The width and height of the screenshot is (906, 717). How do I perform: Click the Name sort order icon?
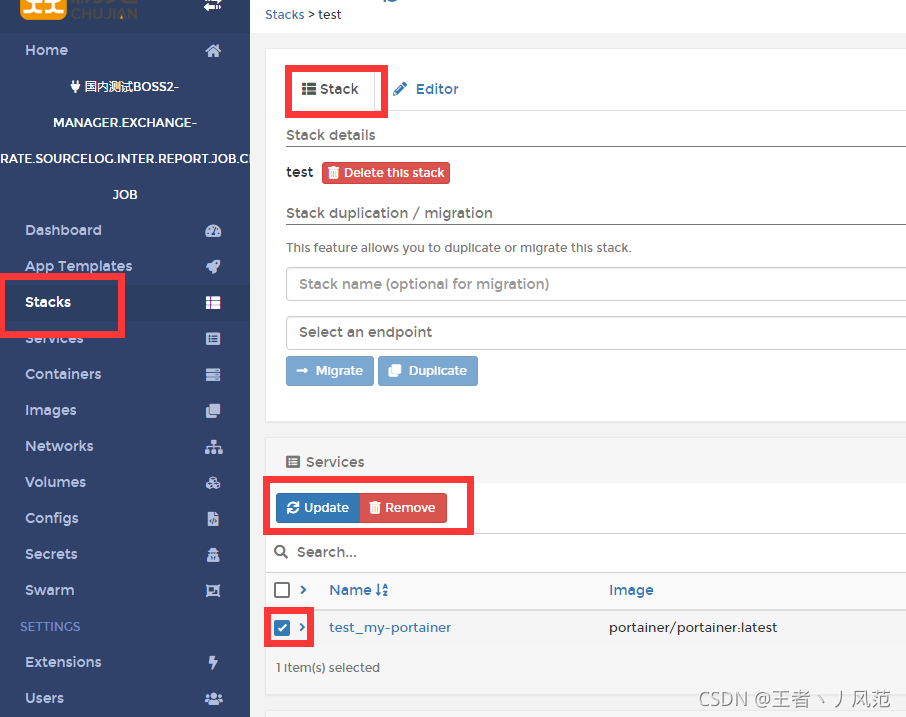click(382, 590)
